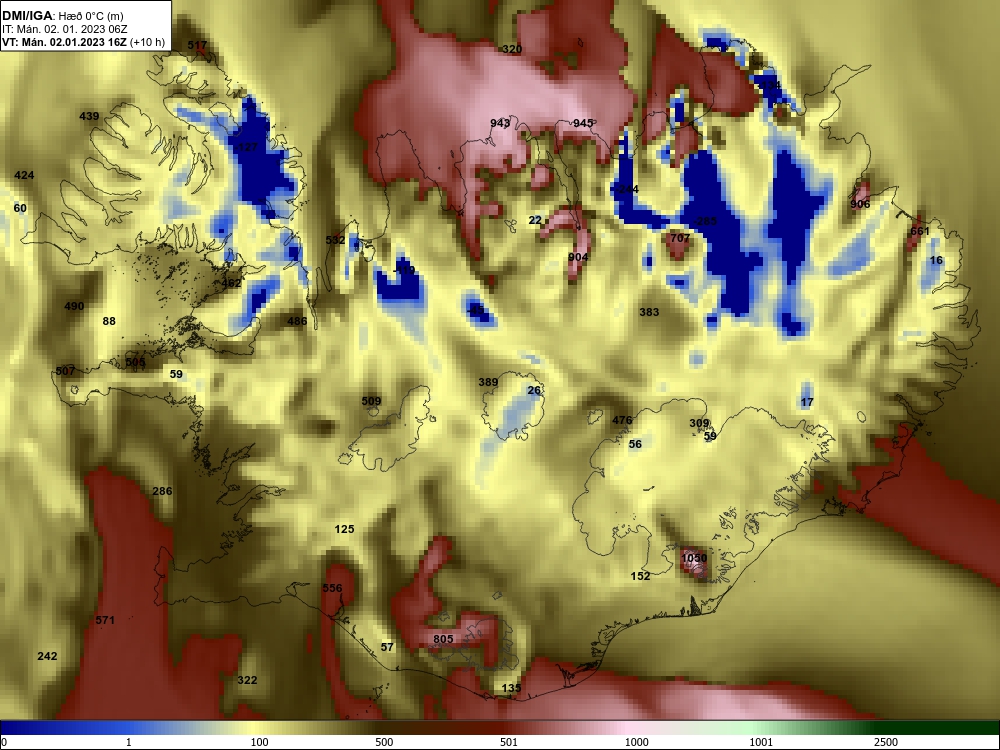Click the value 286 on the map
The width and height of the screenshot is (1000, 750).
point(162,491)
